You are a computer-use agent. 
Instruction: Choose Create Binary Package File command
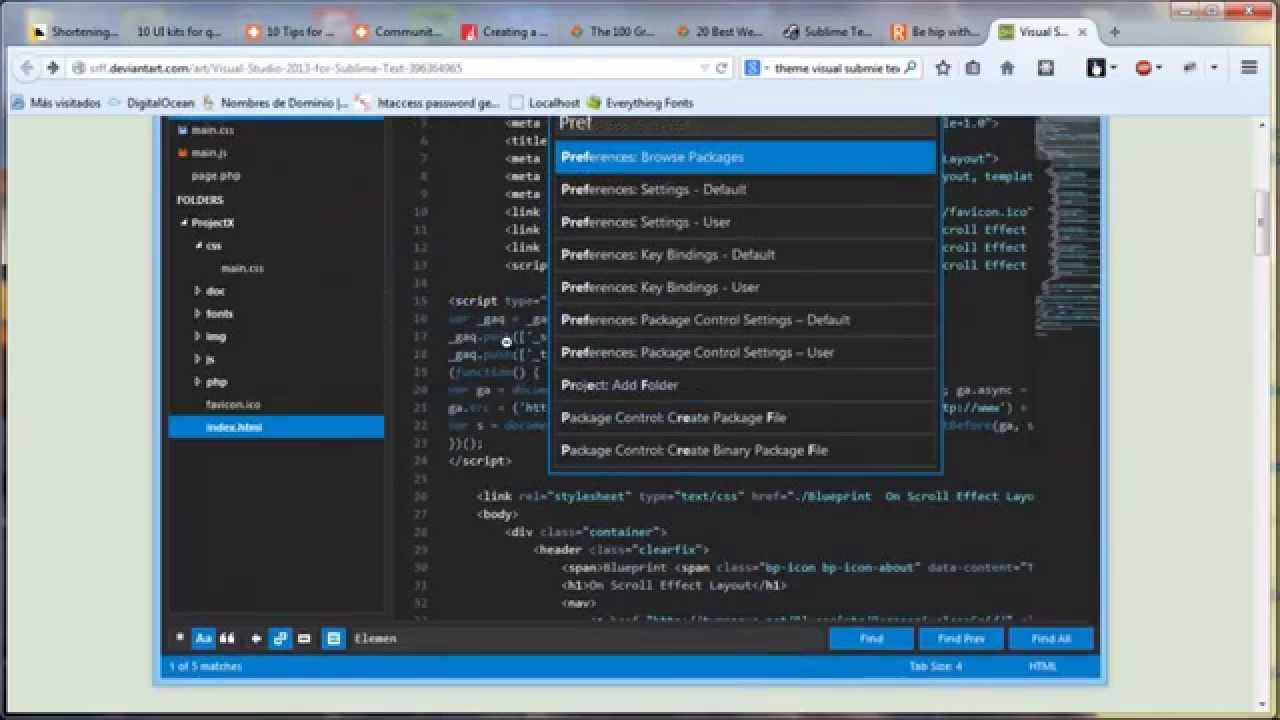[745, 450]
